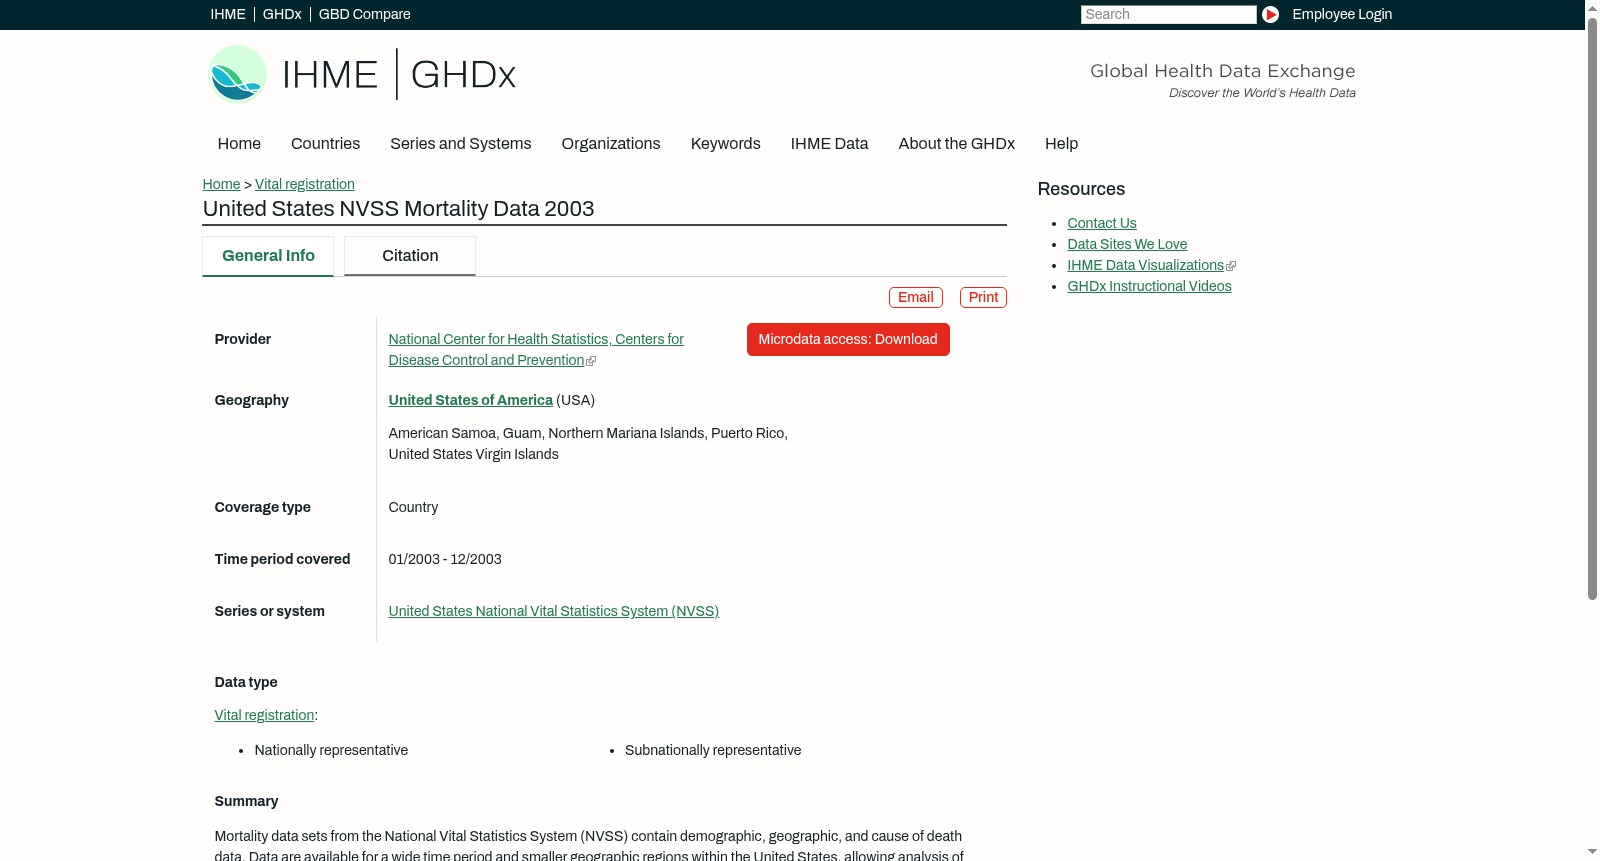
Task: Open National Center for Health Statistics provider link
Action: pos(536,350)
